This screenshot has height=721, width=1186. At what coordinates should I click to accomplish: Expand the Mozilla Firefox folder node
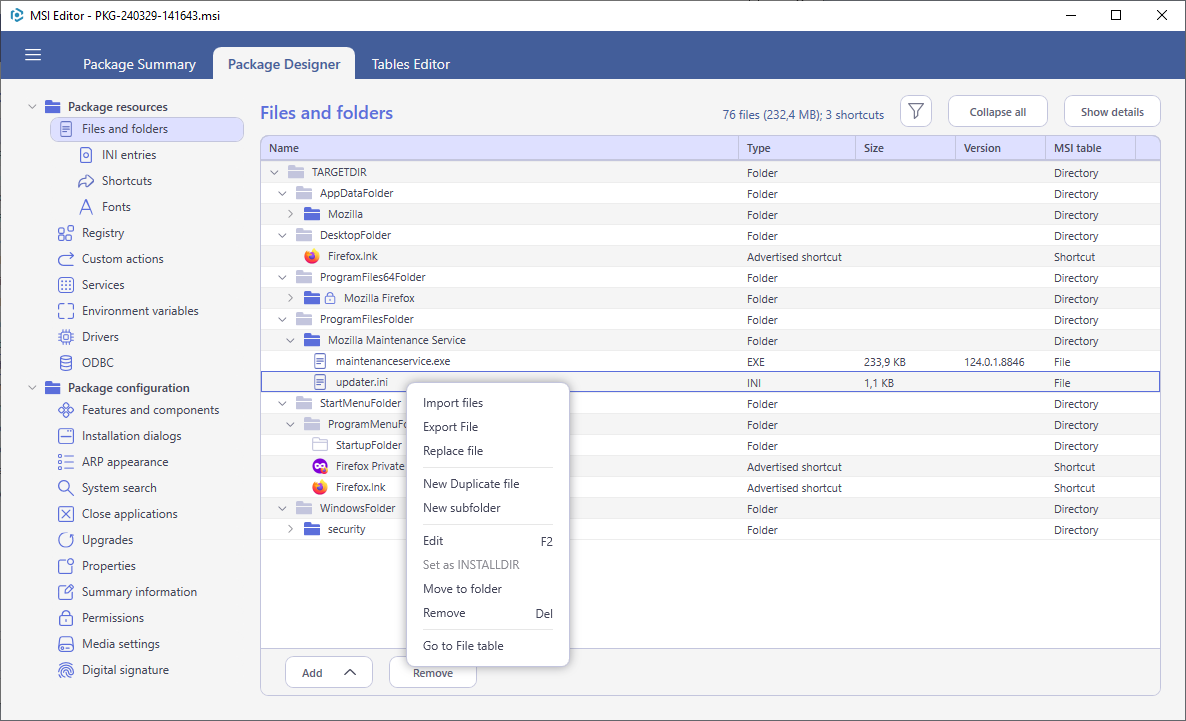click(290, 298)
